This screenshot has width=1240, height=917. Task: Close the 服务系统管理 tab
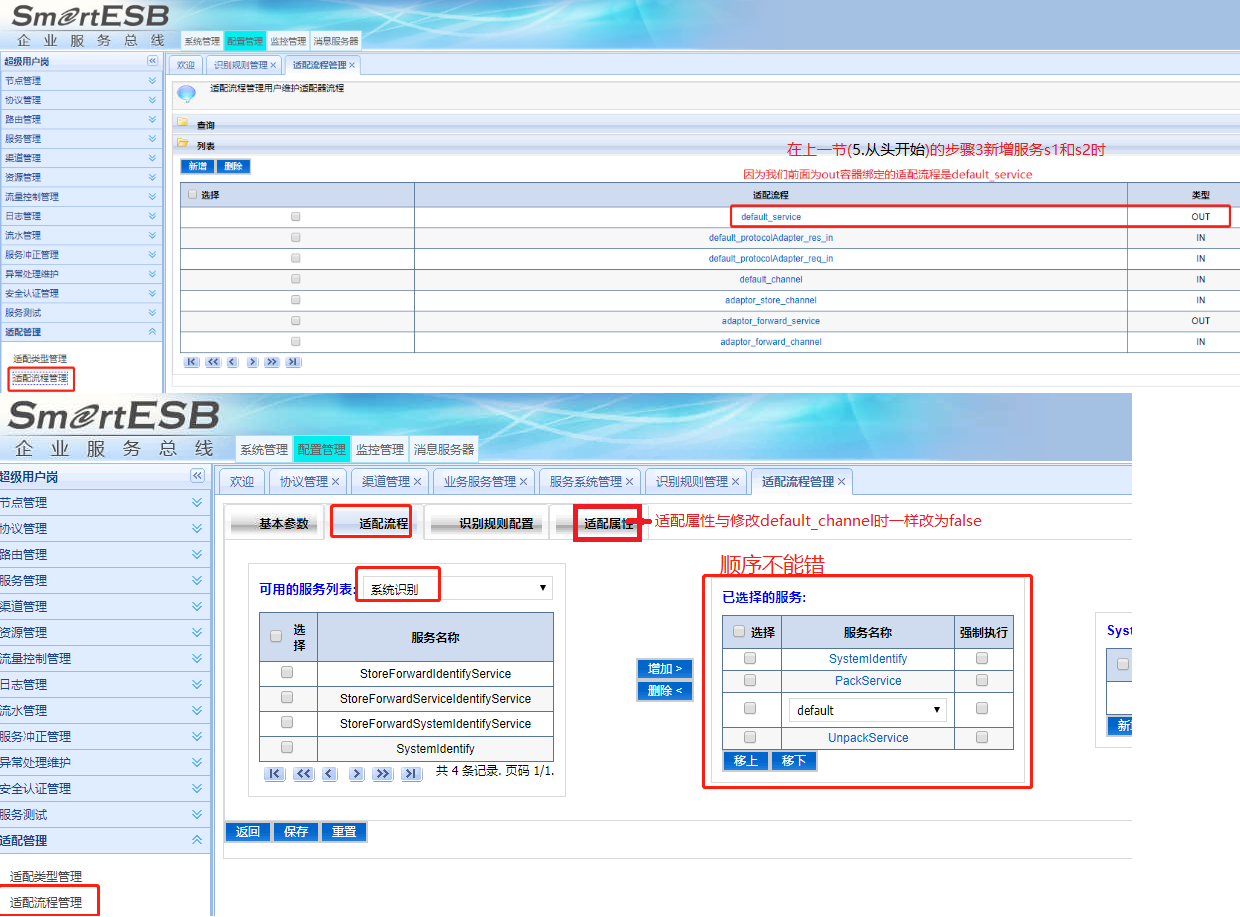coord(632,482)
